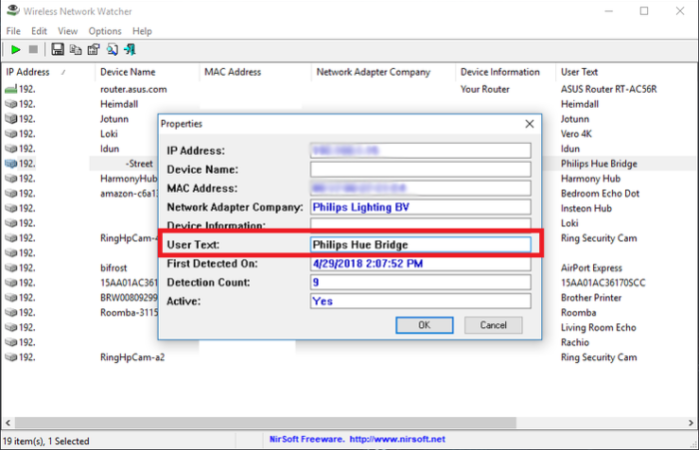This screenshot has height=450, width=699.
Task: Select the 15AA01AC36170SCC user text
Action: (603, 283)
